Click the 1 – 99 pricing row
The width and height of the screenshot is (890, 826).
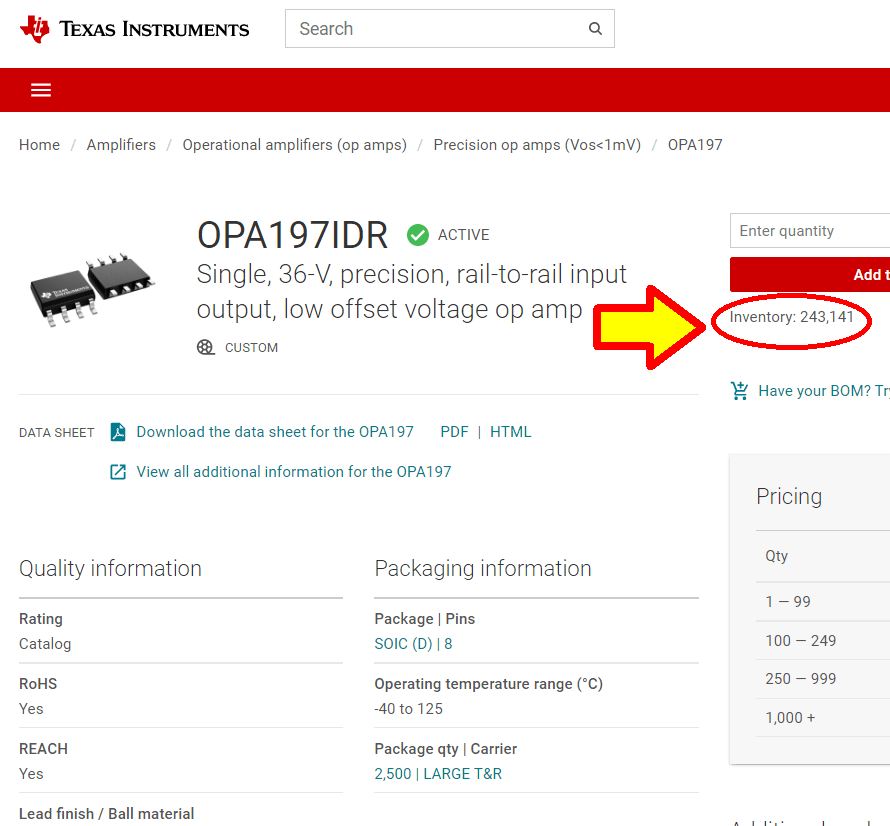(x=823, y=601)
